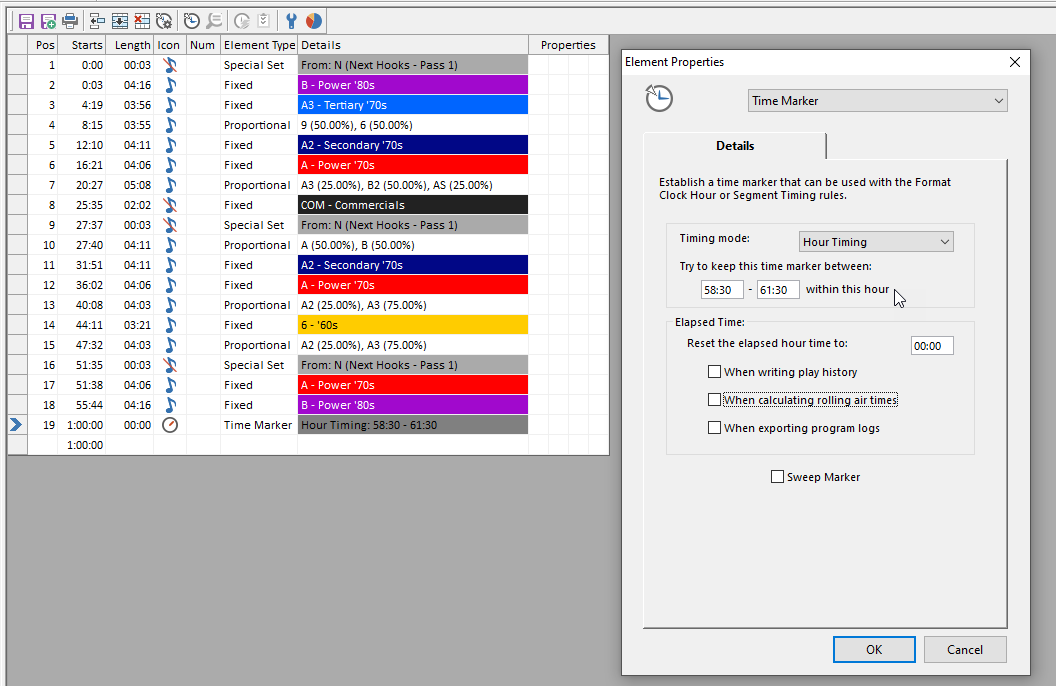
Task: Select the yellow 6 - '60s row
Action: click(413, 325)
